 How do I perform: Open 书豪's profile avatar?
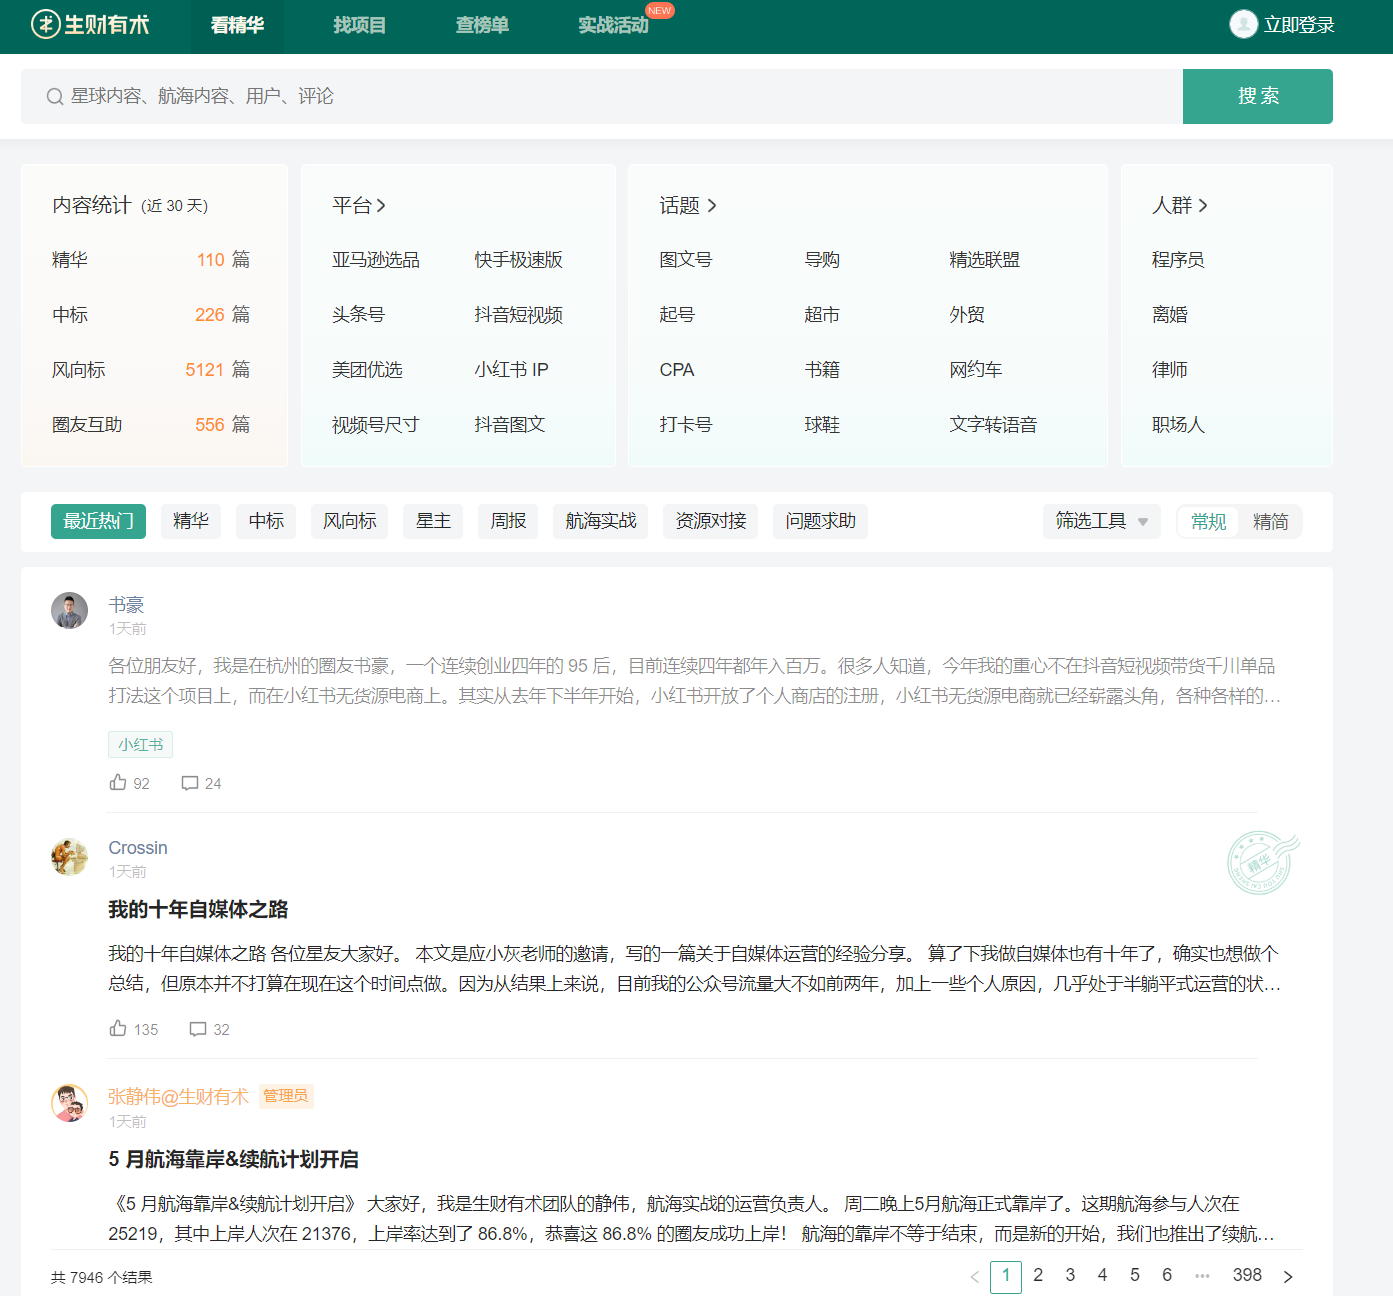69,610
